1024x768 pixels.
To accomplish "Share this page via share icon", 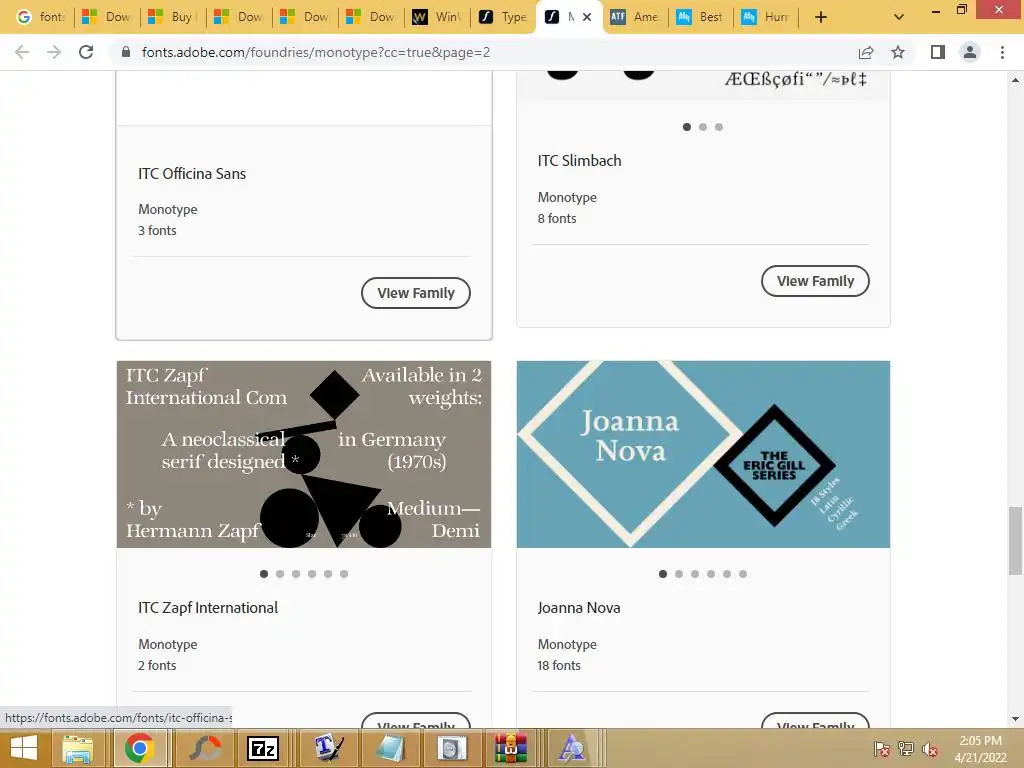I will (x=866, y=52).
